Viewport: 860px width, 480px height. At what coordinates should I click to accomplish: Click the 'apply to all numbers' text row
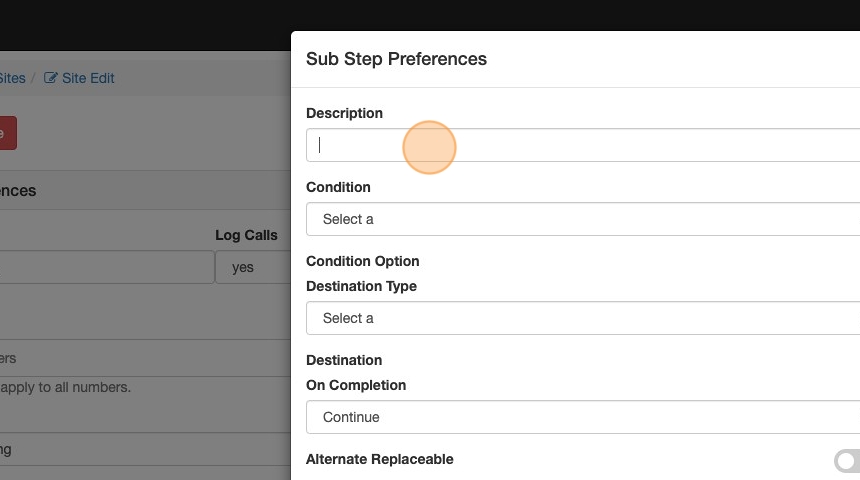pyautogui.click(x=65, y=386)
